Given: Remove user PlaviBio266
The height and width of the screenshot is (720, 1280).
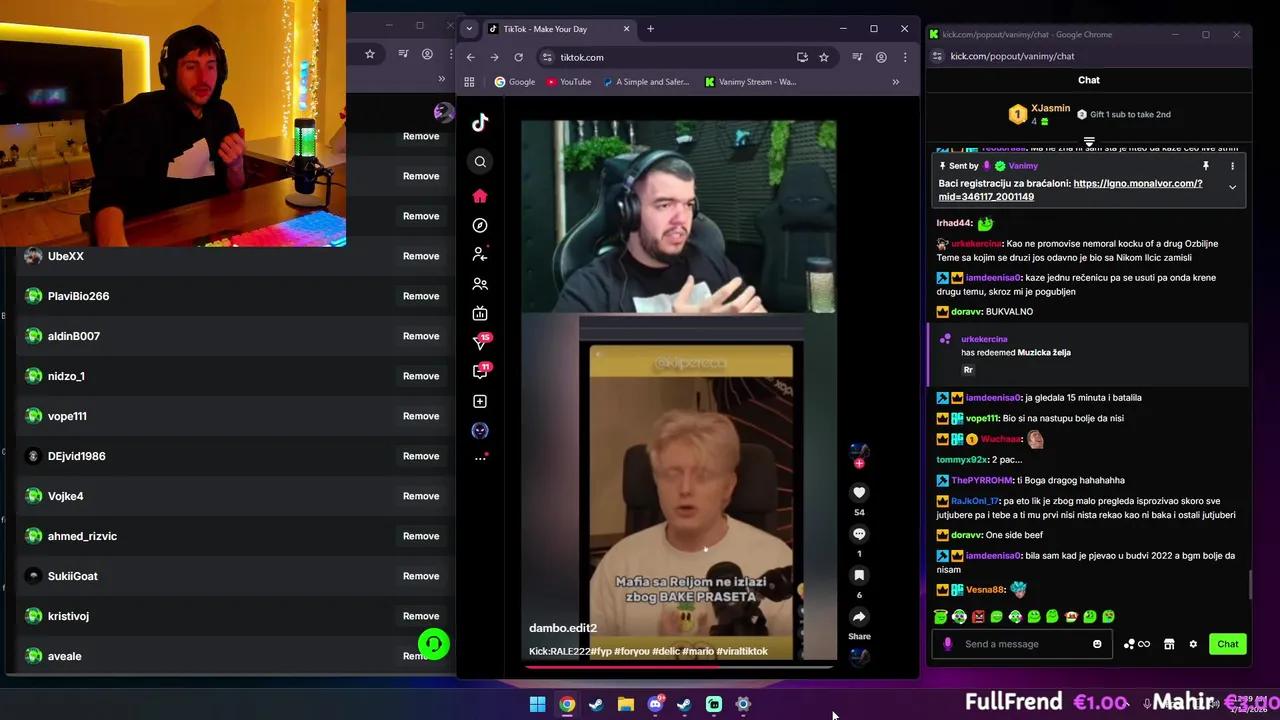Looking at the screenshot, I should point(421,296).
